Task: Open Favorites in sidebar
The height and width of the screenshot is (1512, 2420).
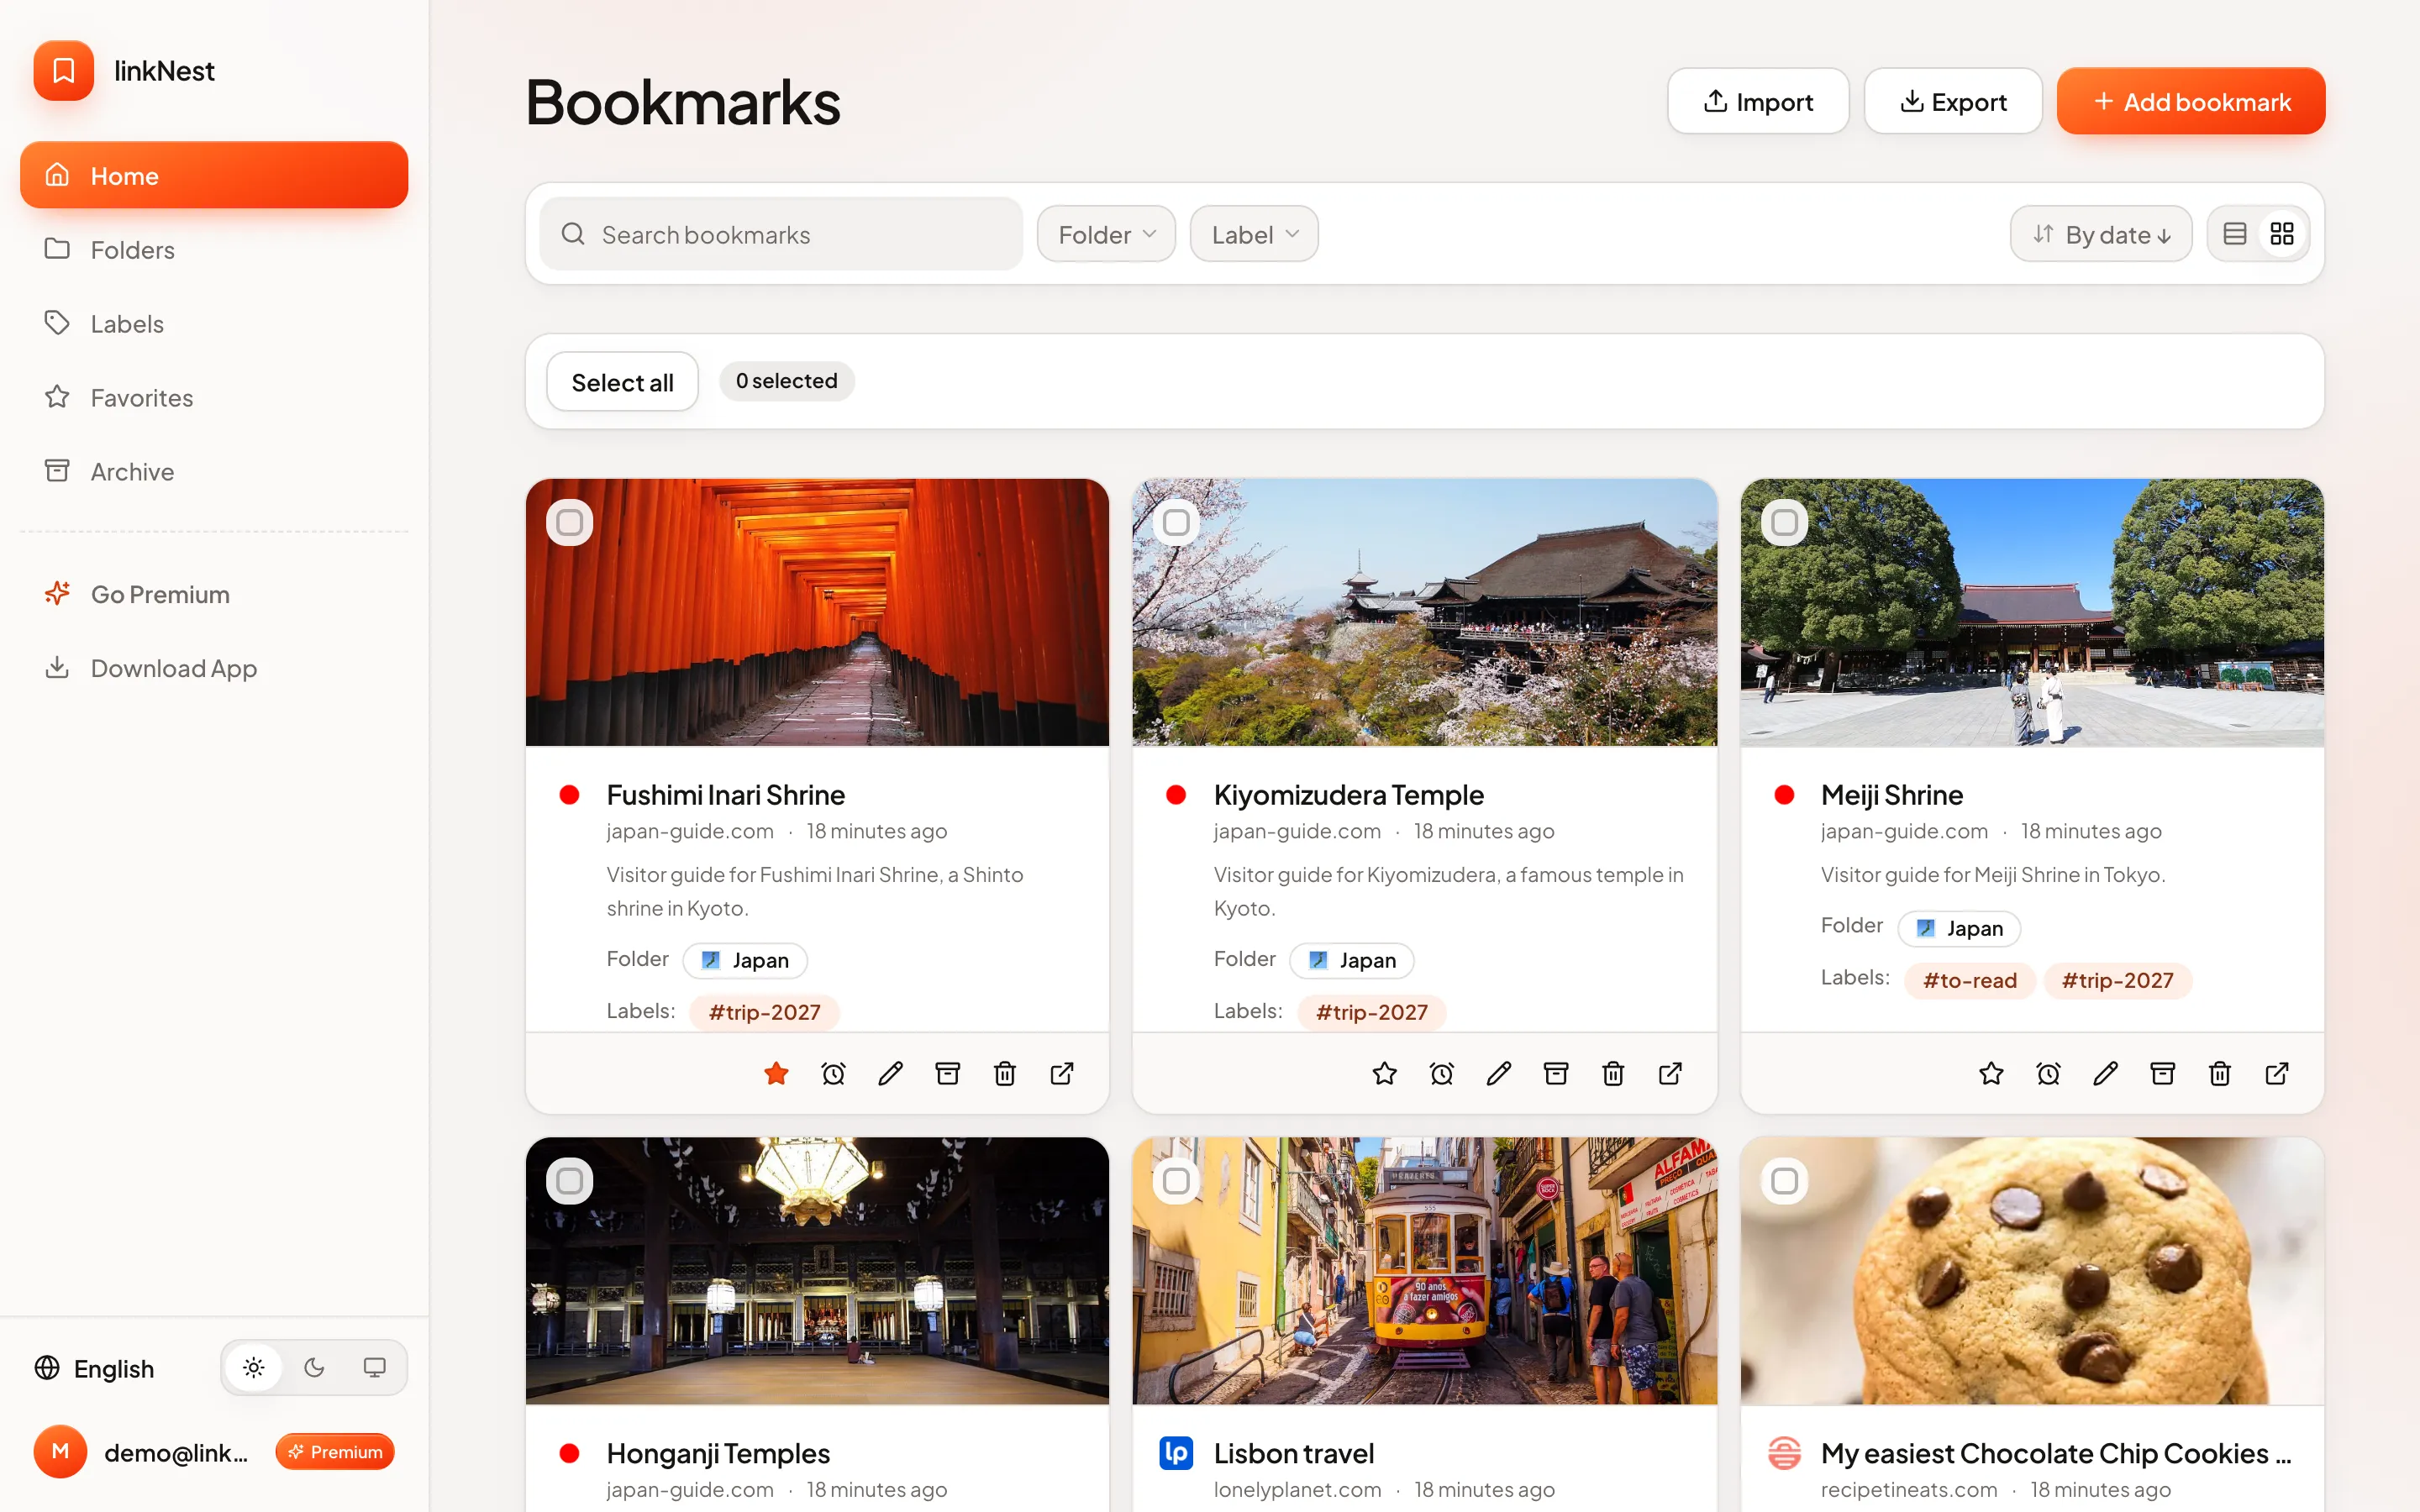Action: [x=214, y=397]
